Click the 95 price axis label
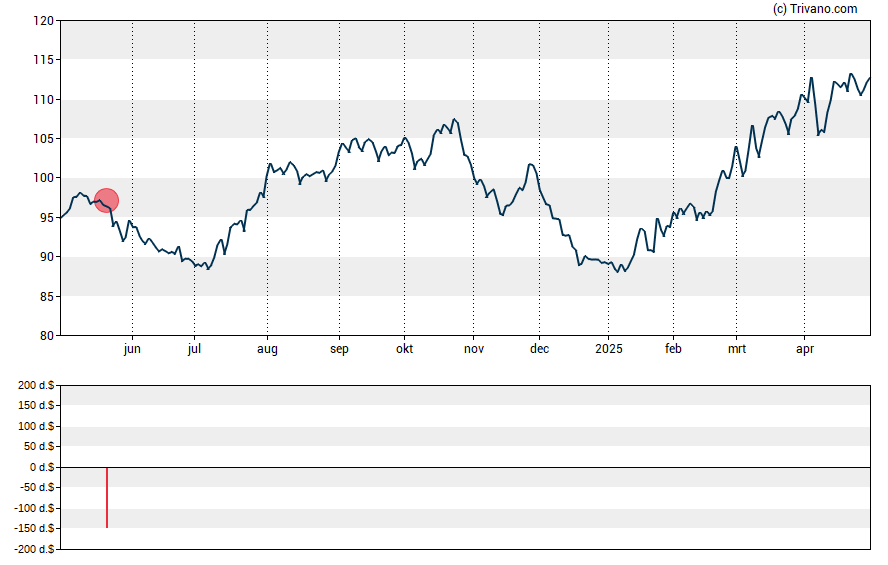 (47, 218)
